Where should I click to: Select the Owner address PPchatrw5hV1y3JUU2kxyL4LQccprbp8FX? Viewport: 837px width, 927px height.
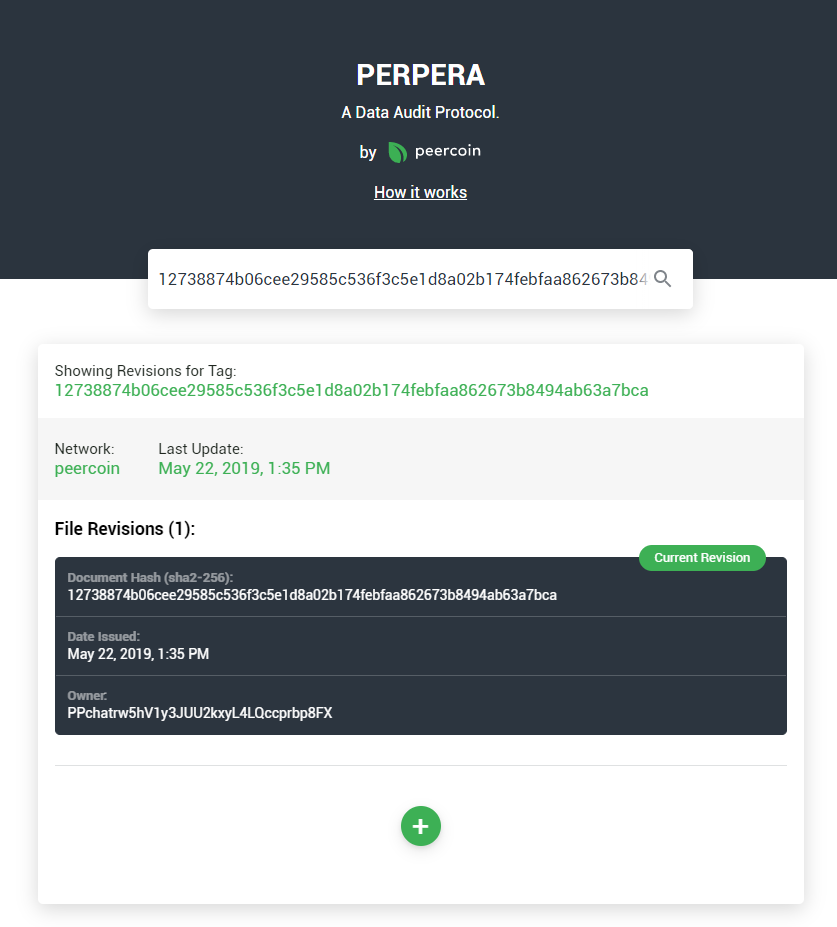click(x=200, y=713)
